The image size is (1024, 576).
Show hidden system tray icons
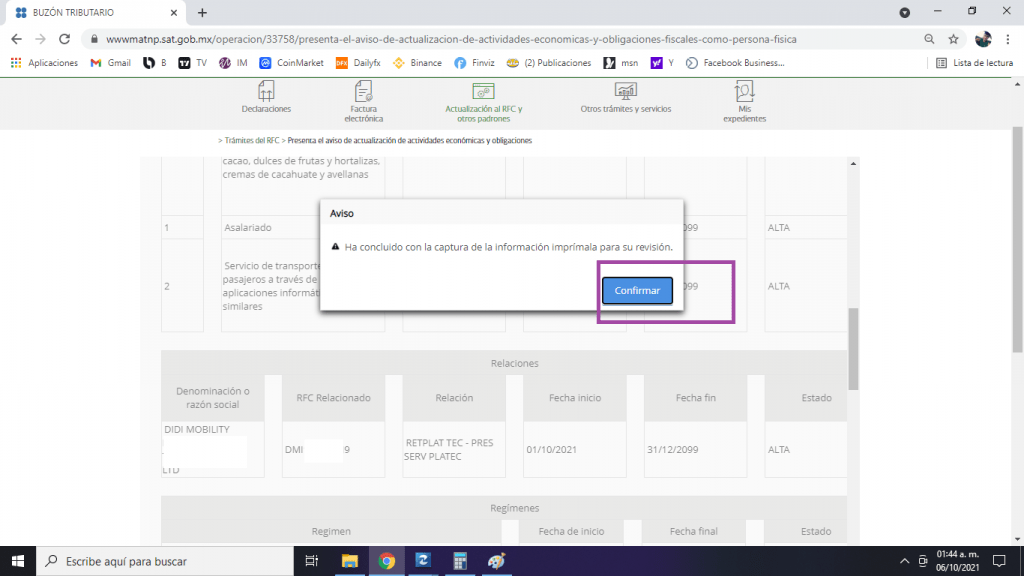point(904,561)
